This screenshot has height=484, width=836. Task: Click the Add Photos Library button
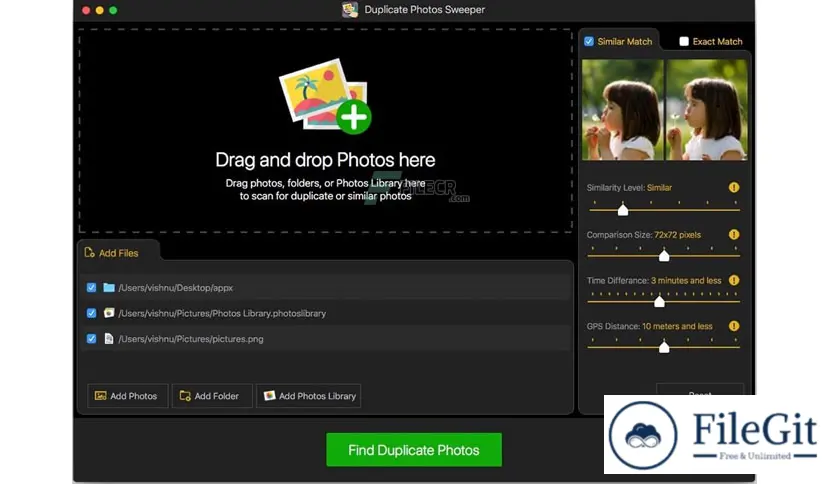[x=308, y=396]
